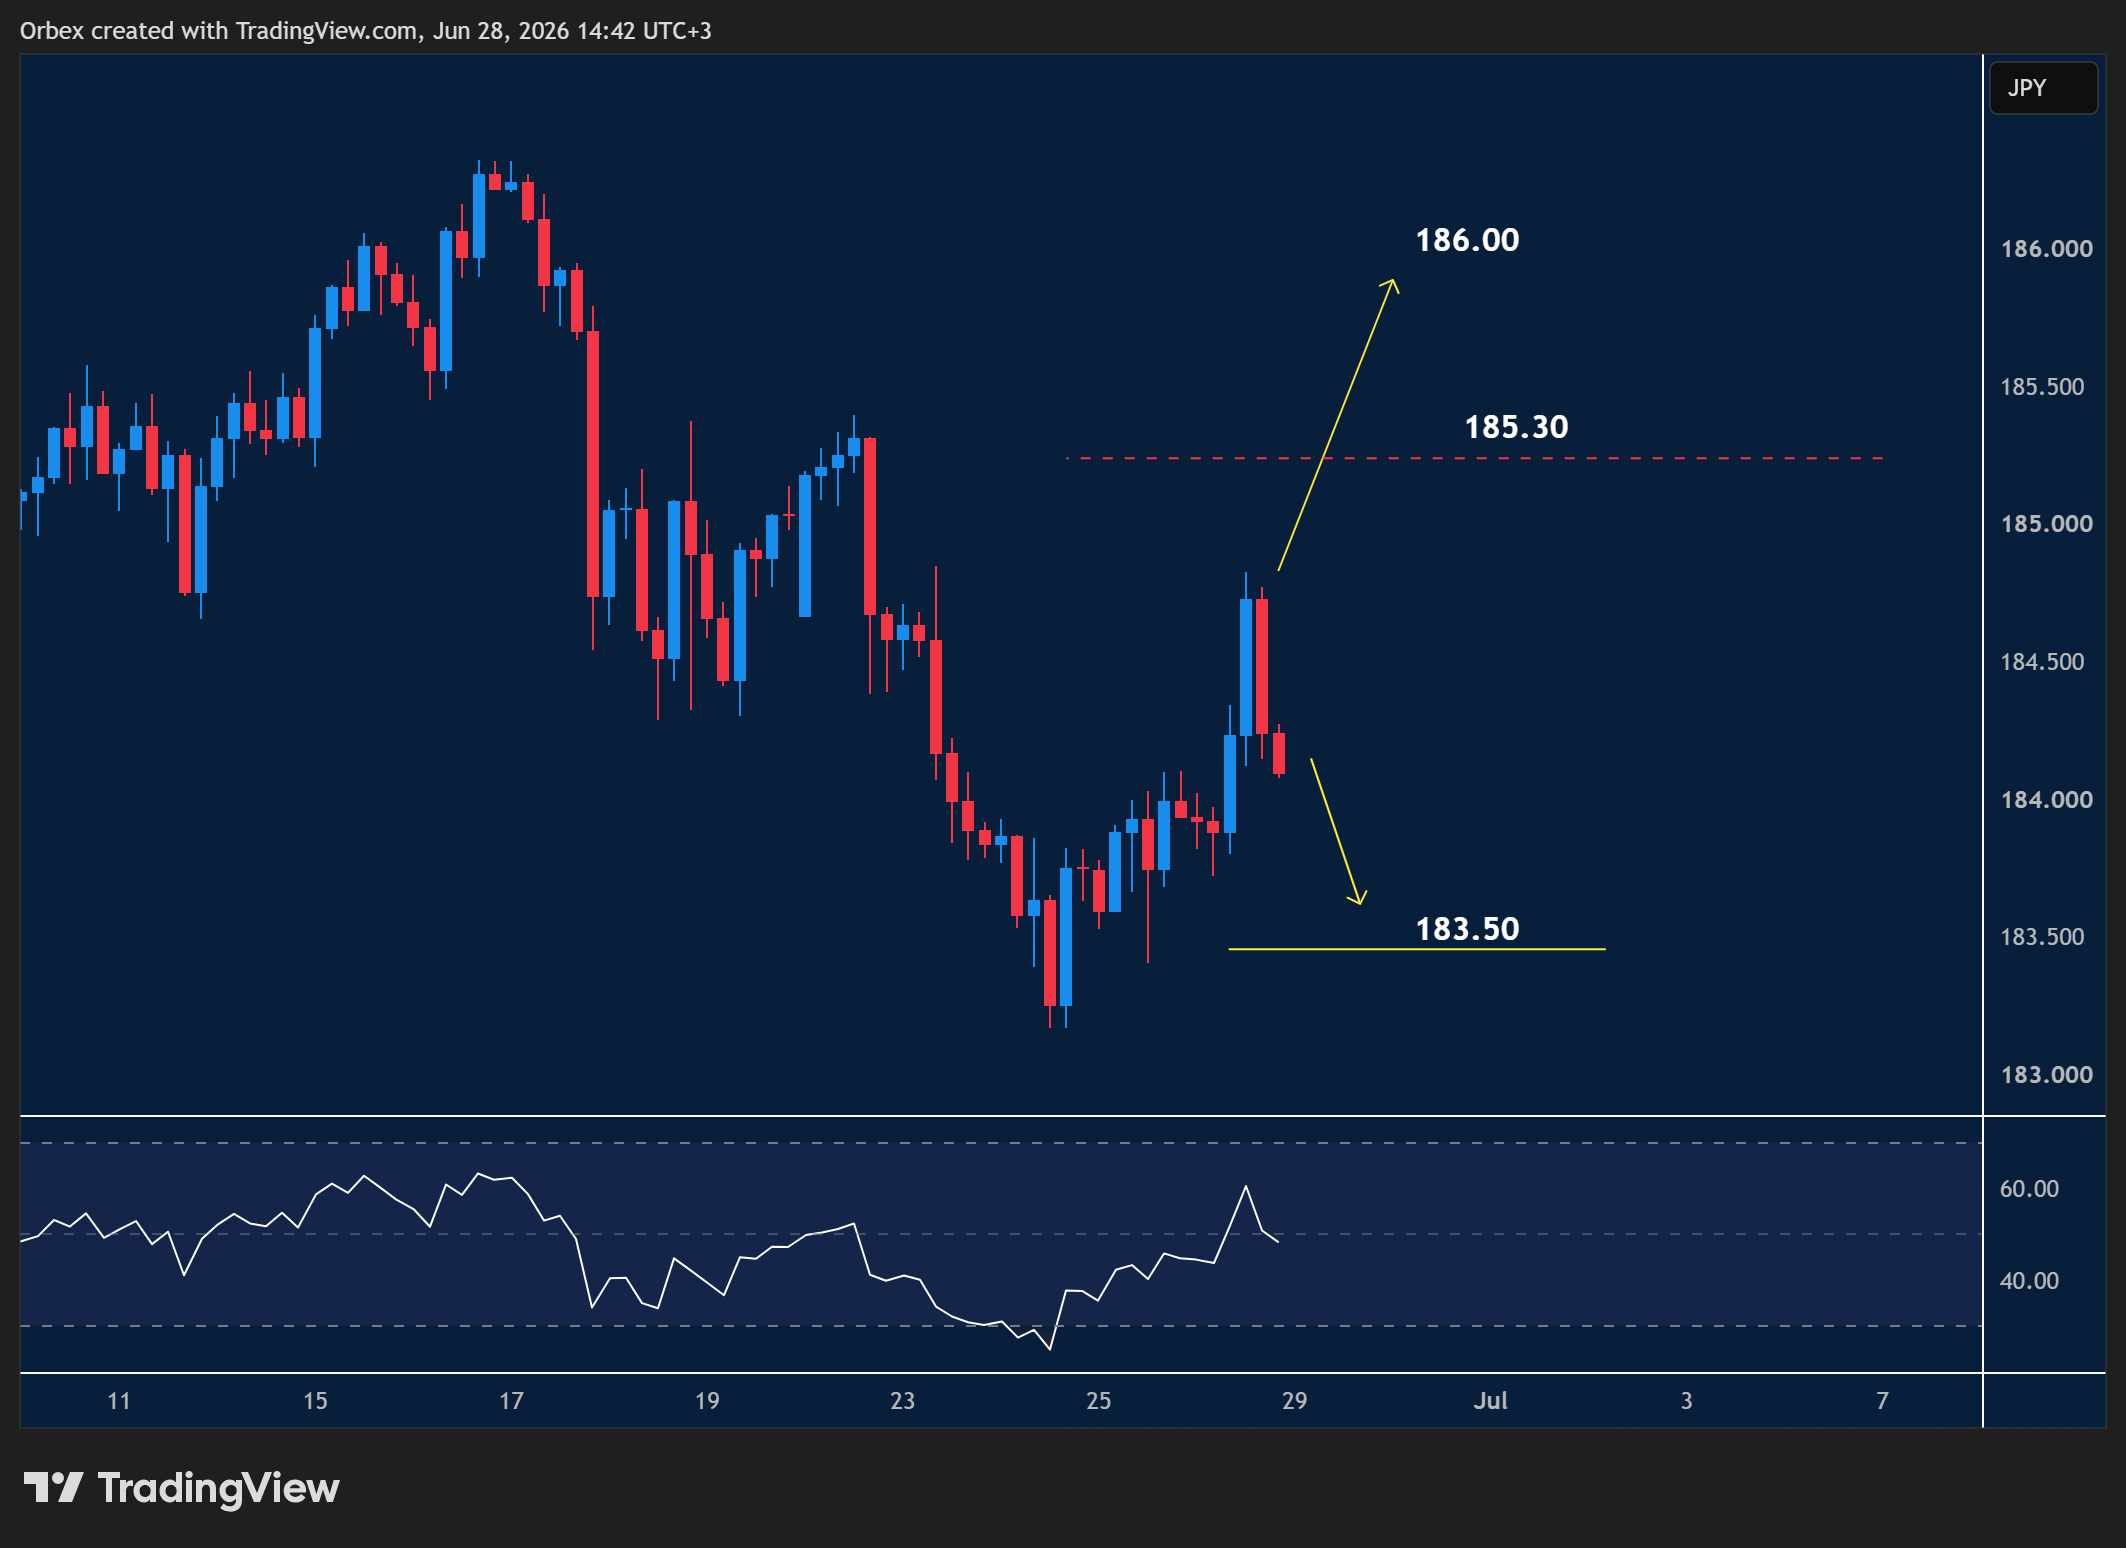Click the RSI 60.00 axis value
The image size is (2126, 1548).
pos(2029,1189)
